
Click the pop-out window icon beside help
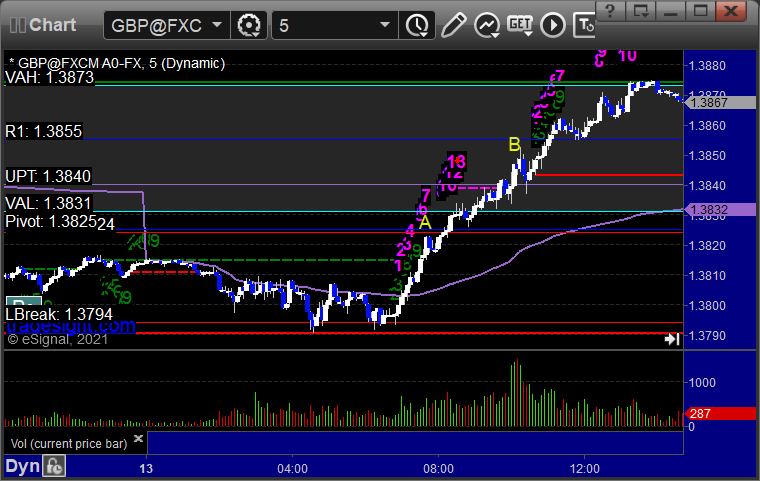coord(640,10)
